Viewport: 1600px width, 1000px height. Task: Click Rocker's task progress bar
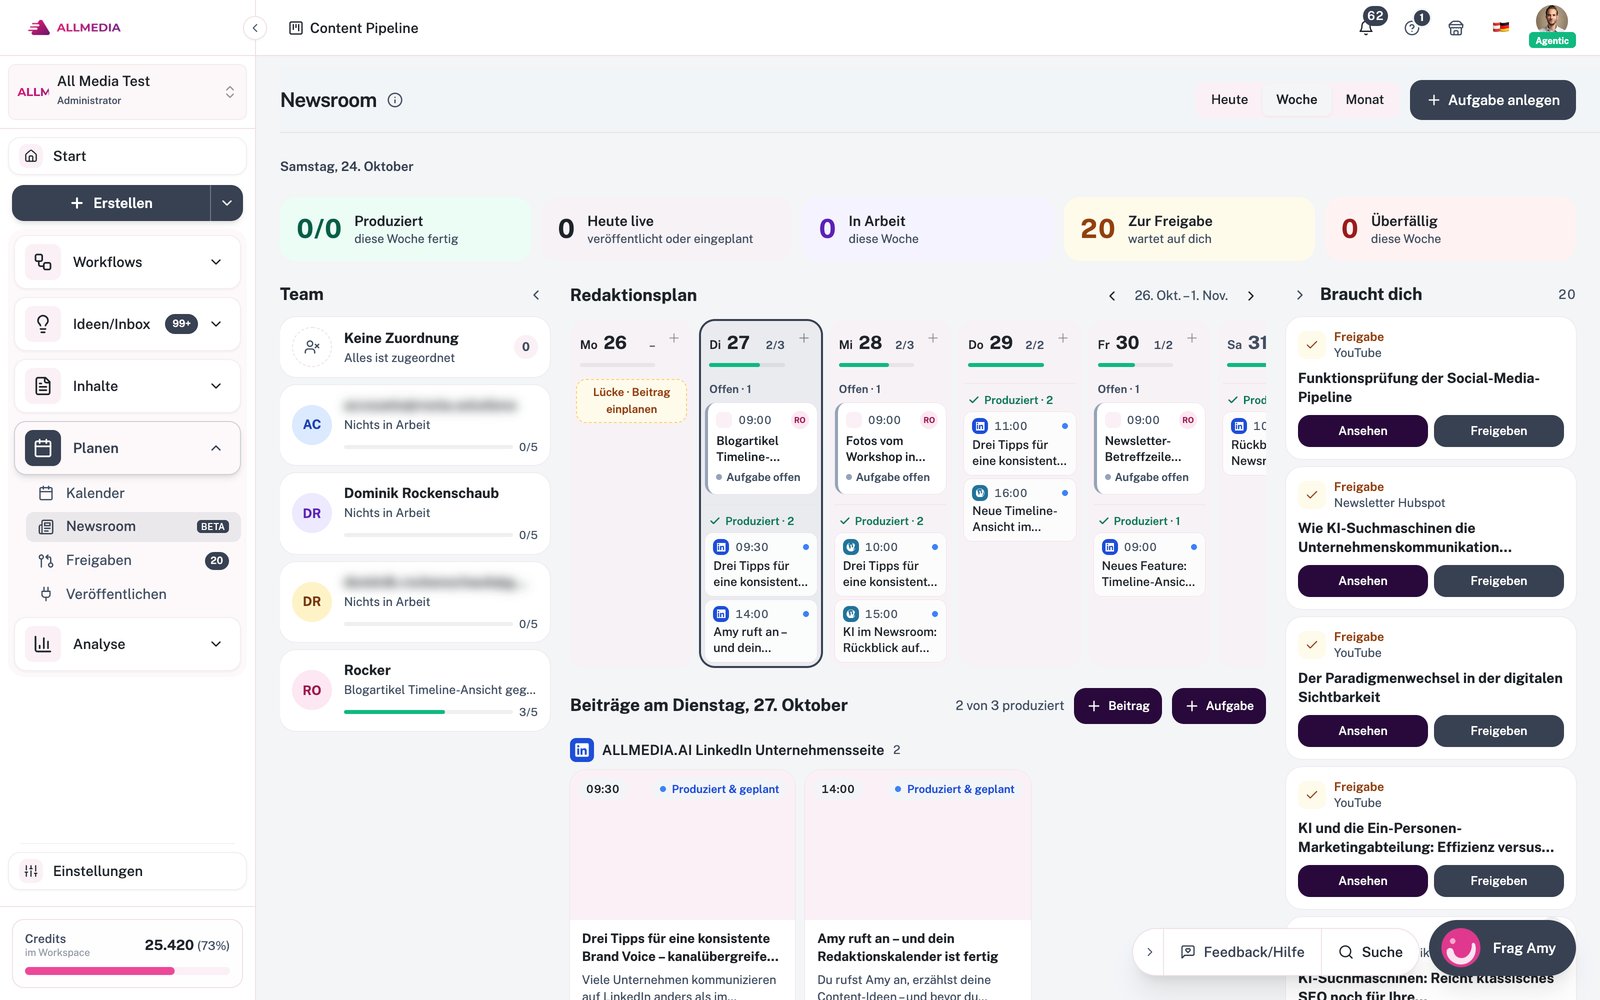(x=428, y=712)
